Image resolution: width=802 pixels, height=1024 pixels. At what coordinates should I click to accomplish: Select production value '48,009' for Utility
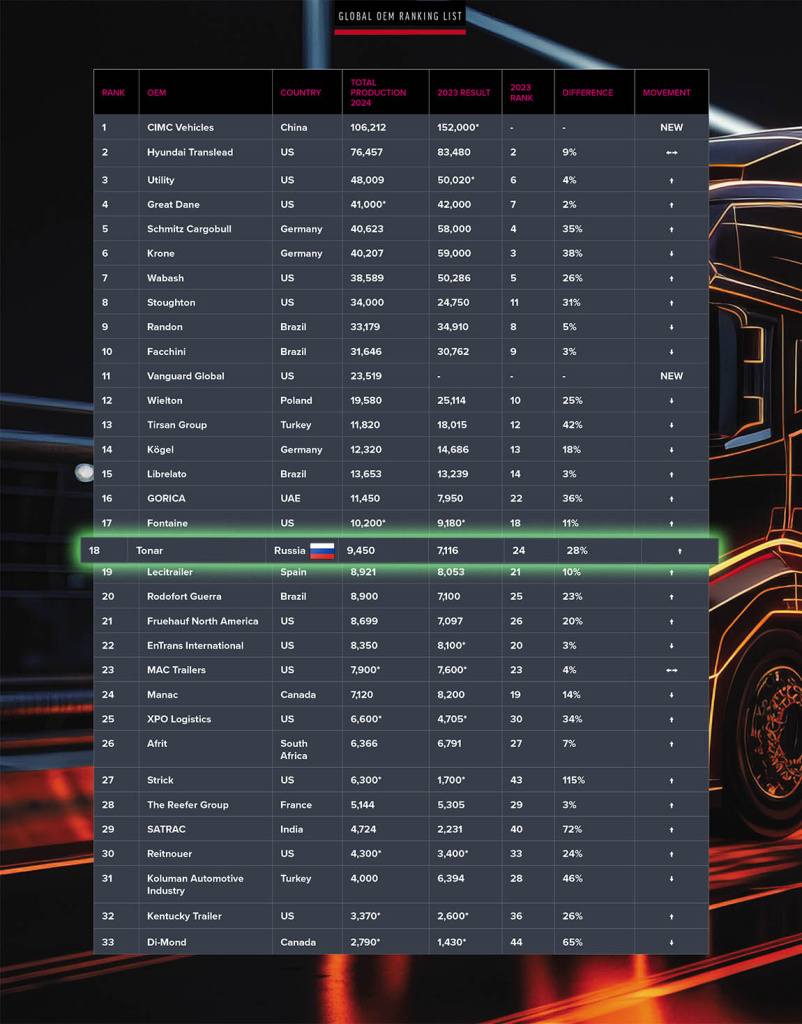coord(367,180)
